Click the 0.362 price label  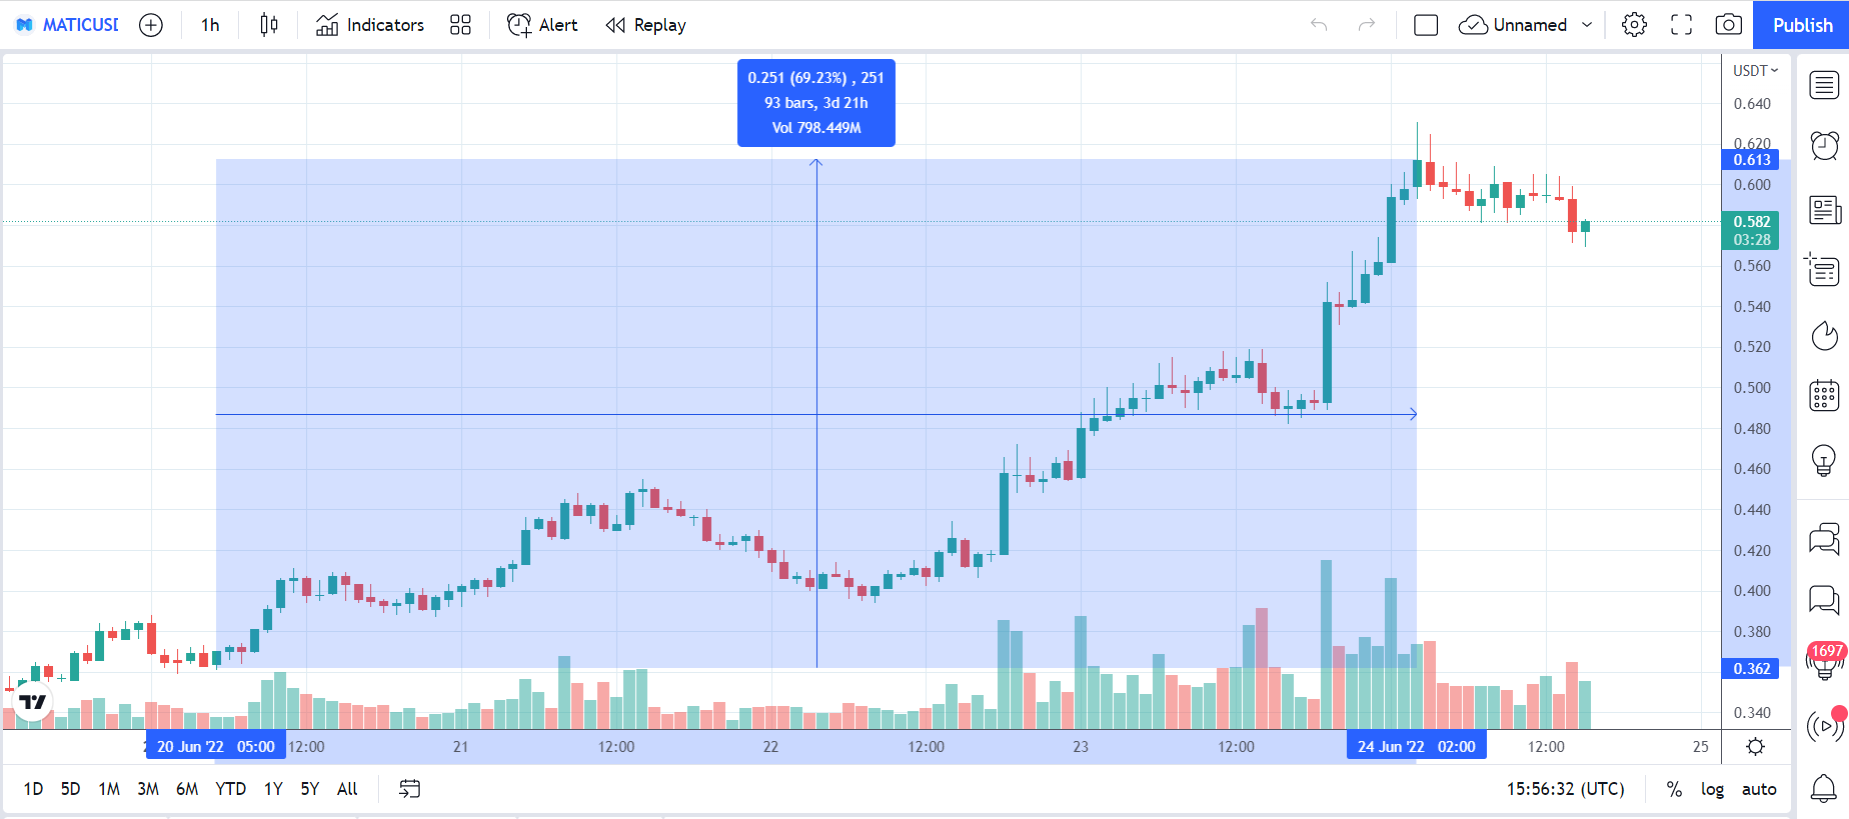1751,669
